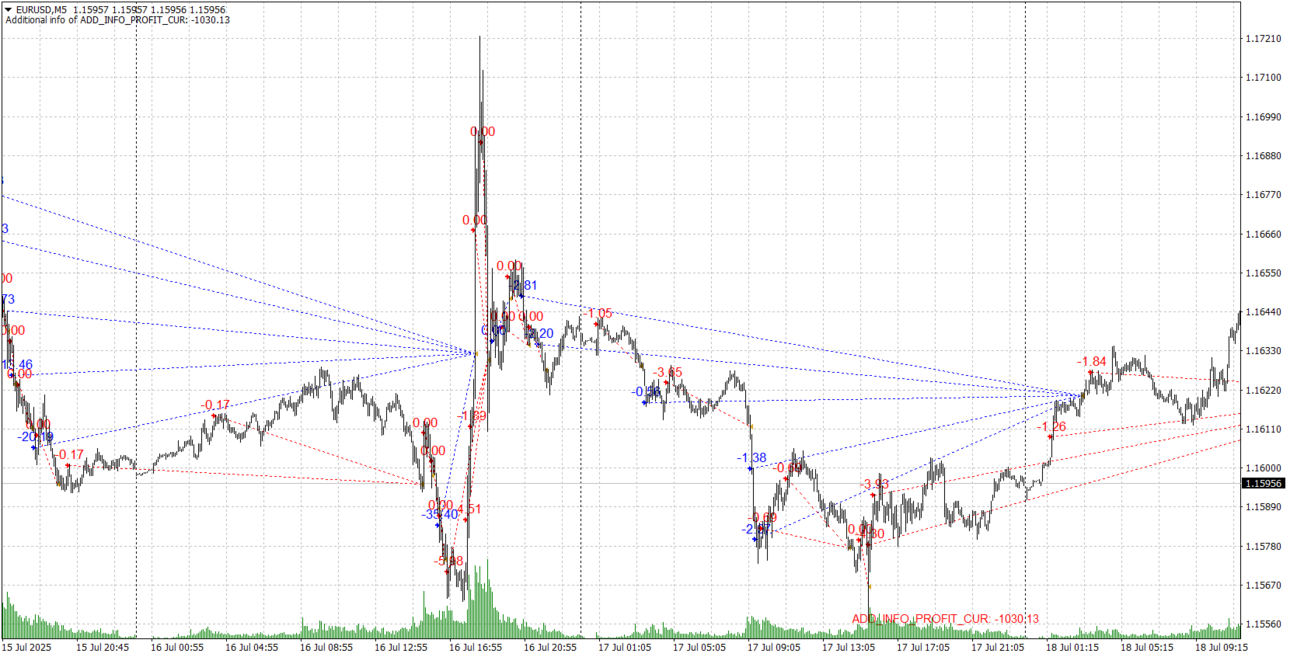Click the EURUSD,M5 chart title text

click(x=42, y=9)
